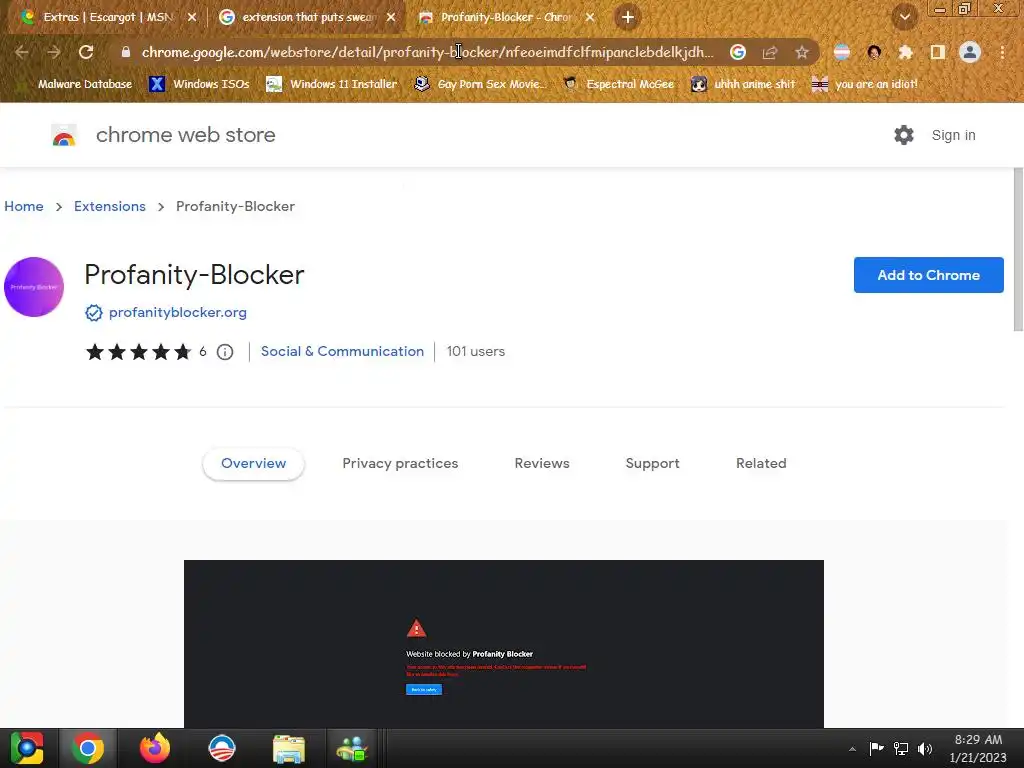Viewport: 1024px width, 768px height.
Task: Open the Espectral McGee bookmark
Action: click(619, 84)
